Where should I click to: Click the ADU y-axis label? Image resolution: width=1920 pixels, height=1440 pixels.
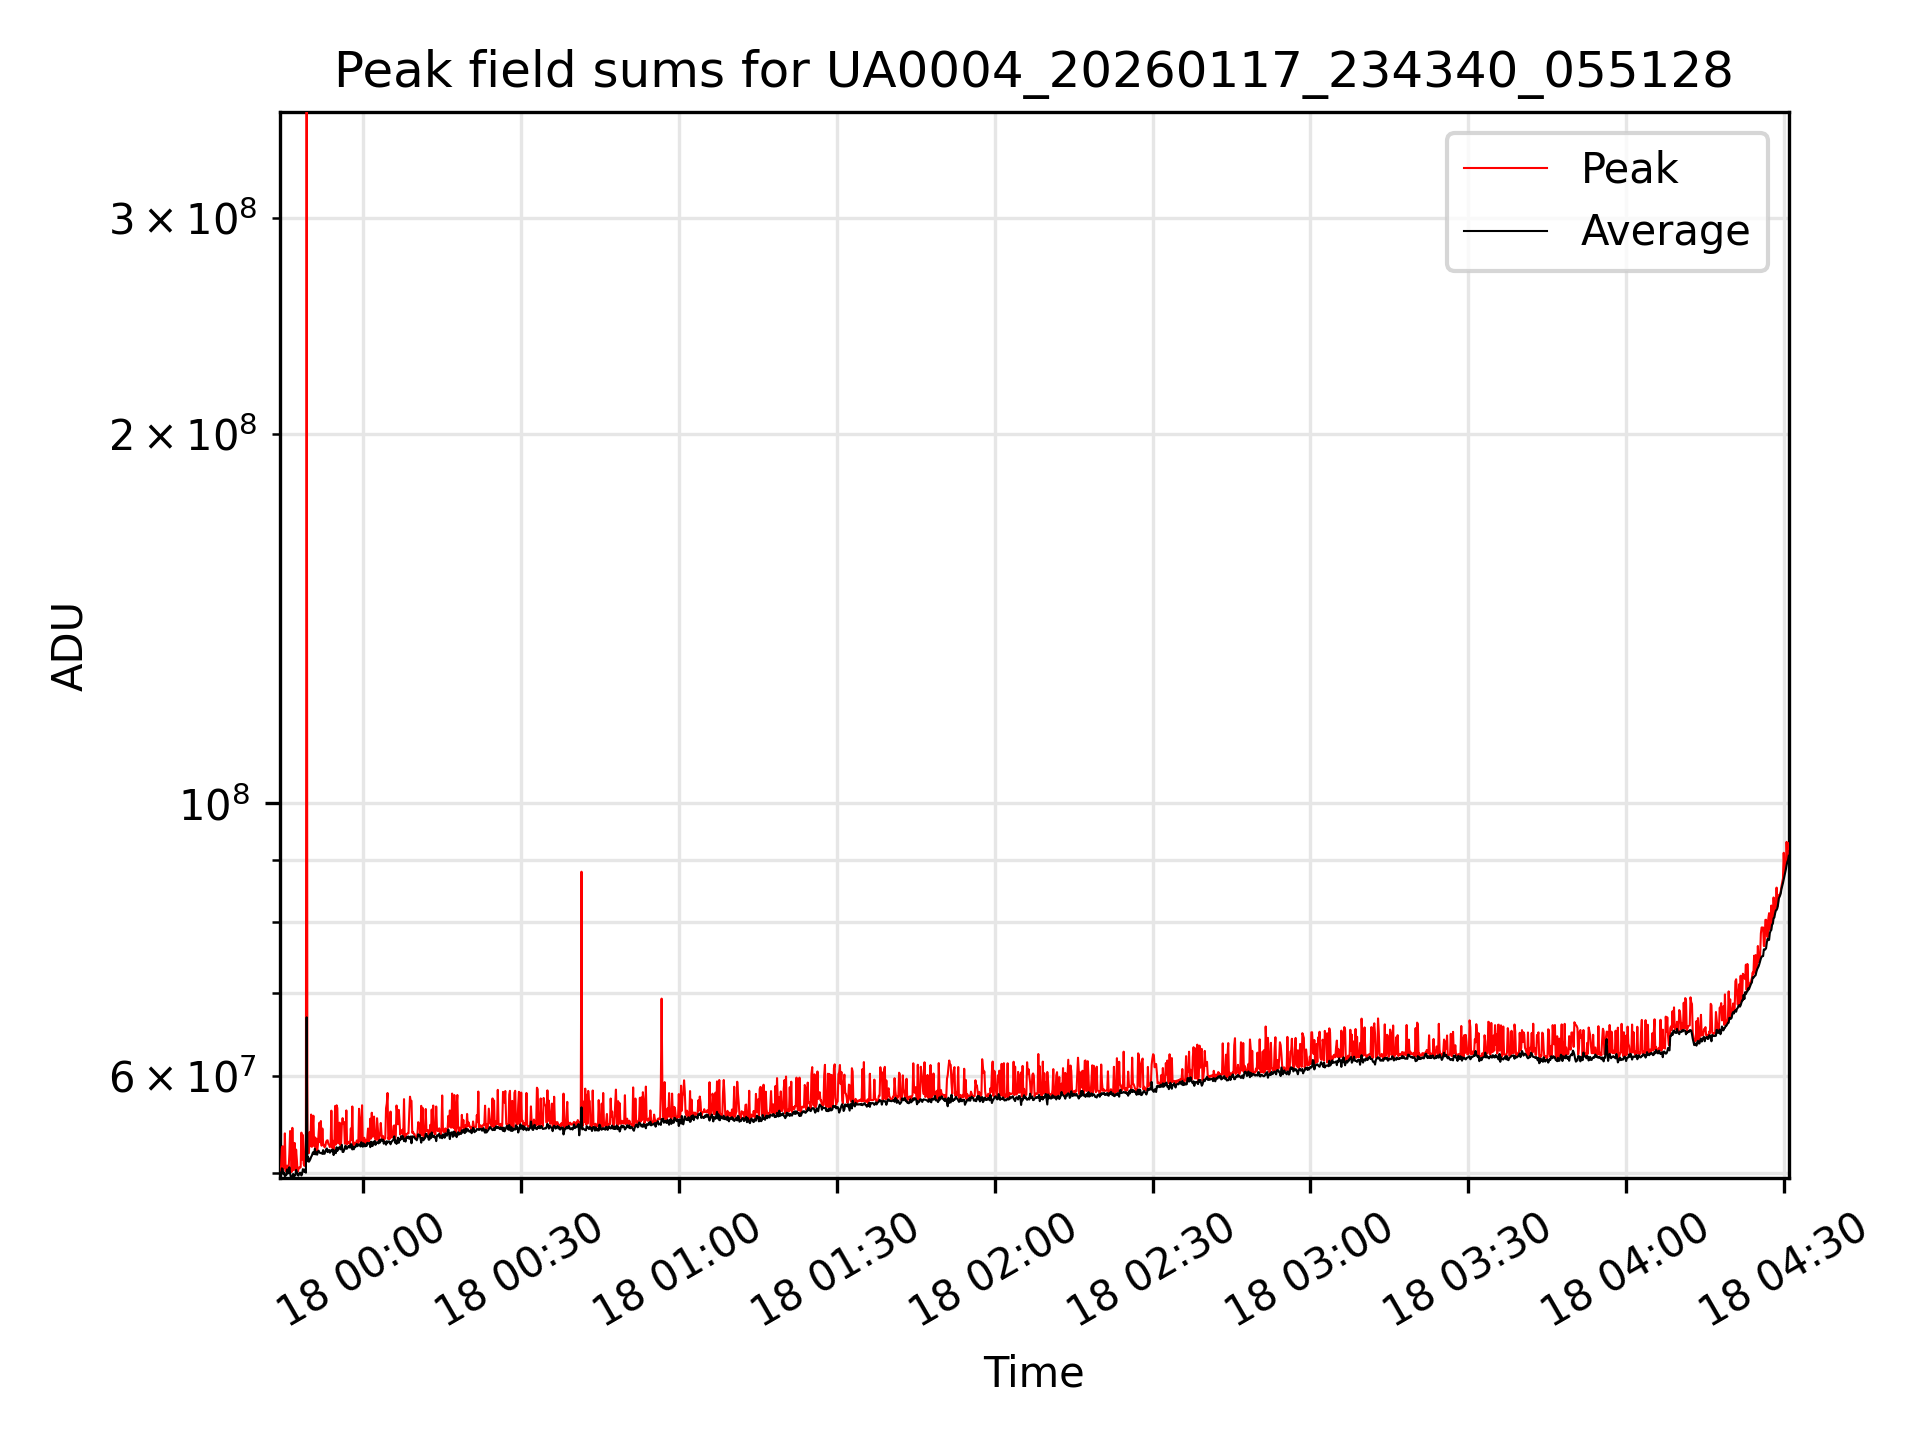click(68, 647)
